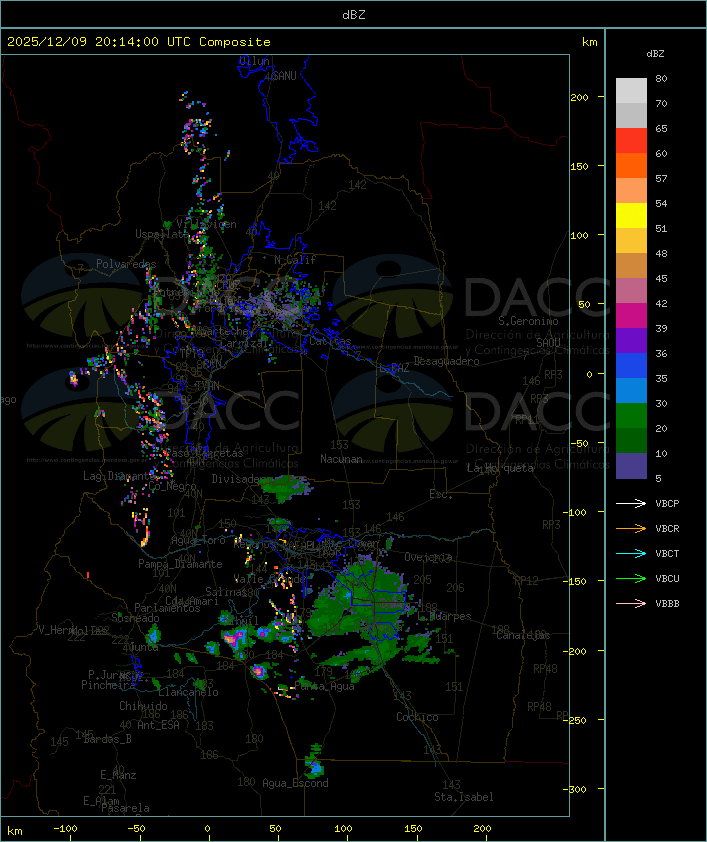This screenshot has height=842, width=707.
Task: Click the timestamp '2025/12/09 20:14:00 UTC Composite'
Action: coord(139,42)
